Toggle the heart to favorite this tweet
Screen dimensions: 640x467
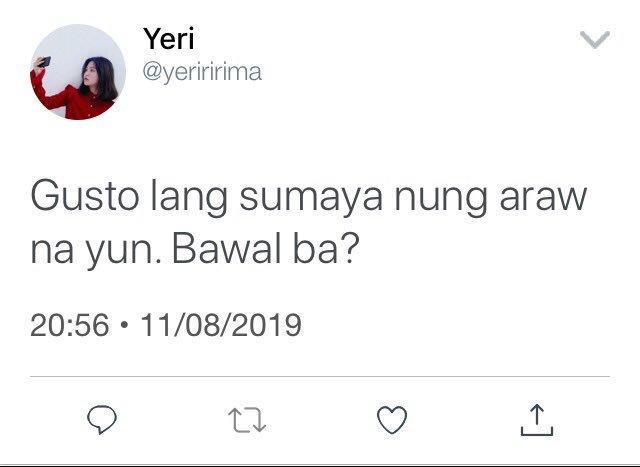click(x=392, y=420)
